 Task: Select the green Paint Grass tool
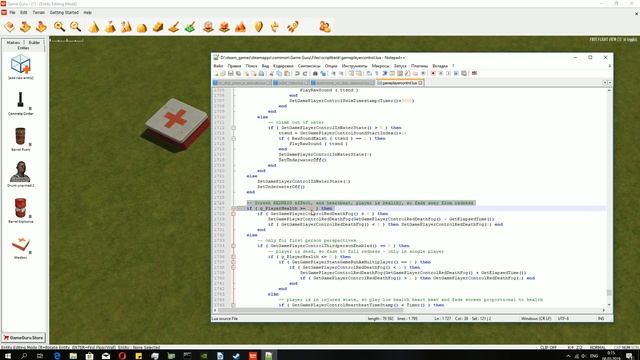(x=190, y=27)
